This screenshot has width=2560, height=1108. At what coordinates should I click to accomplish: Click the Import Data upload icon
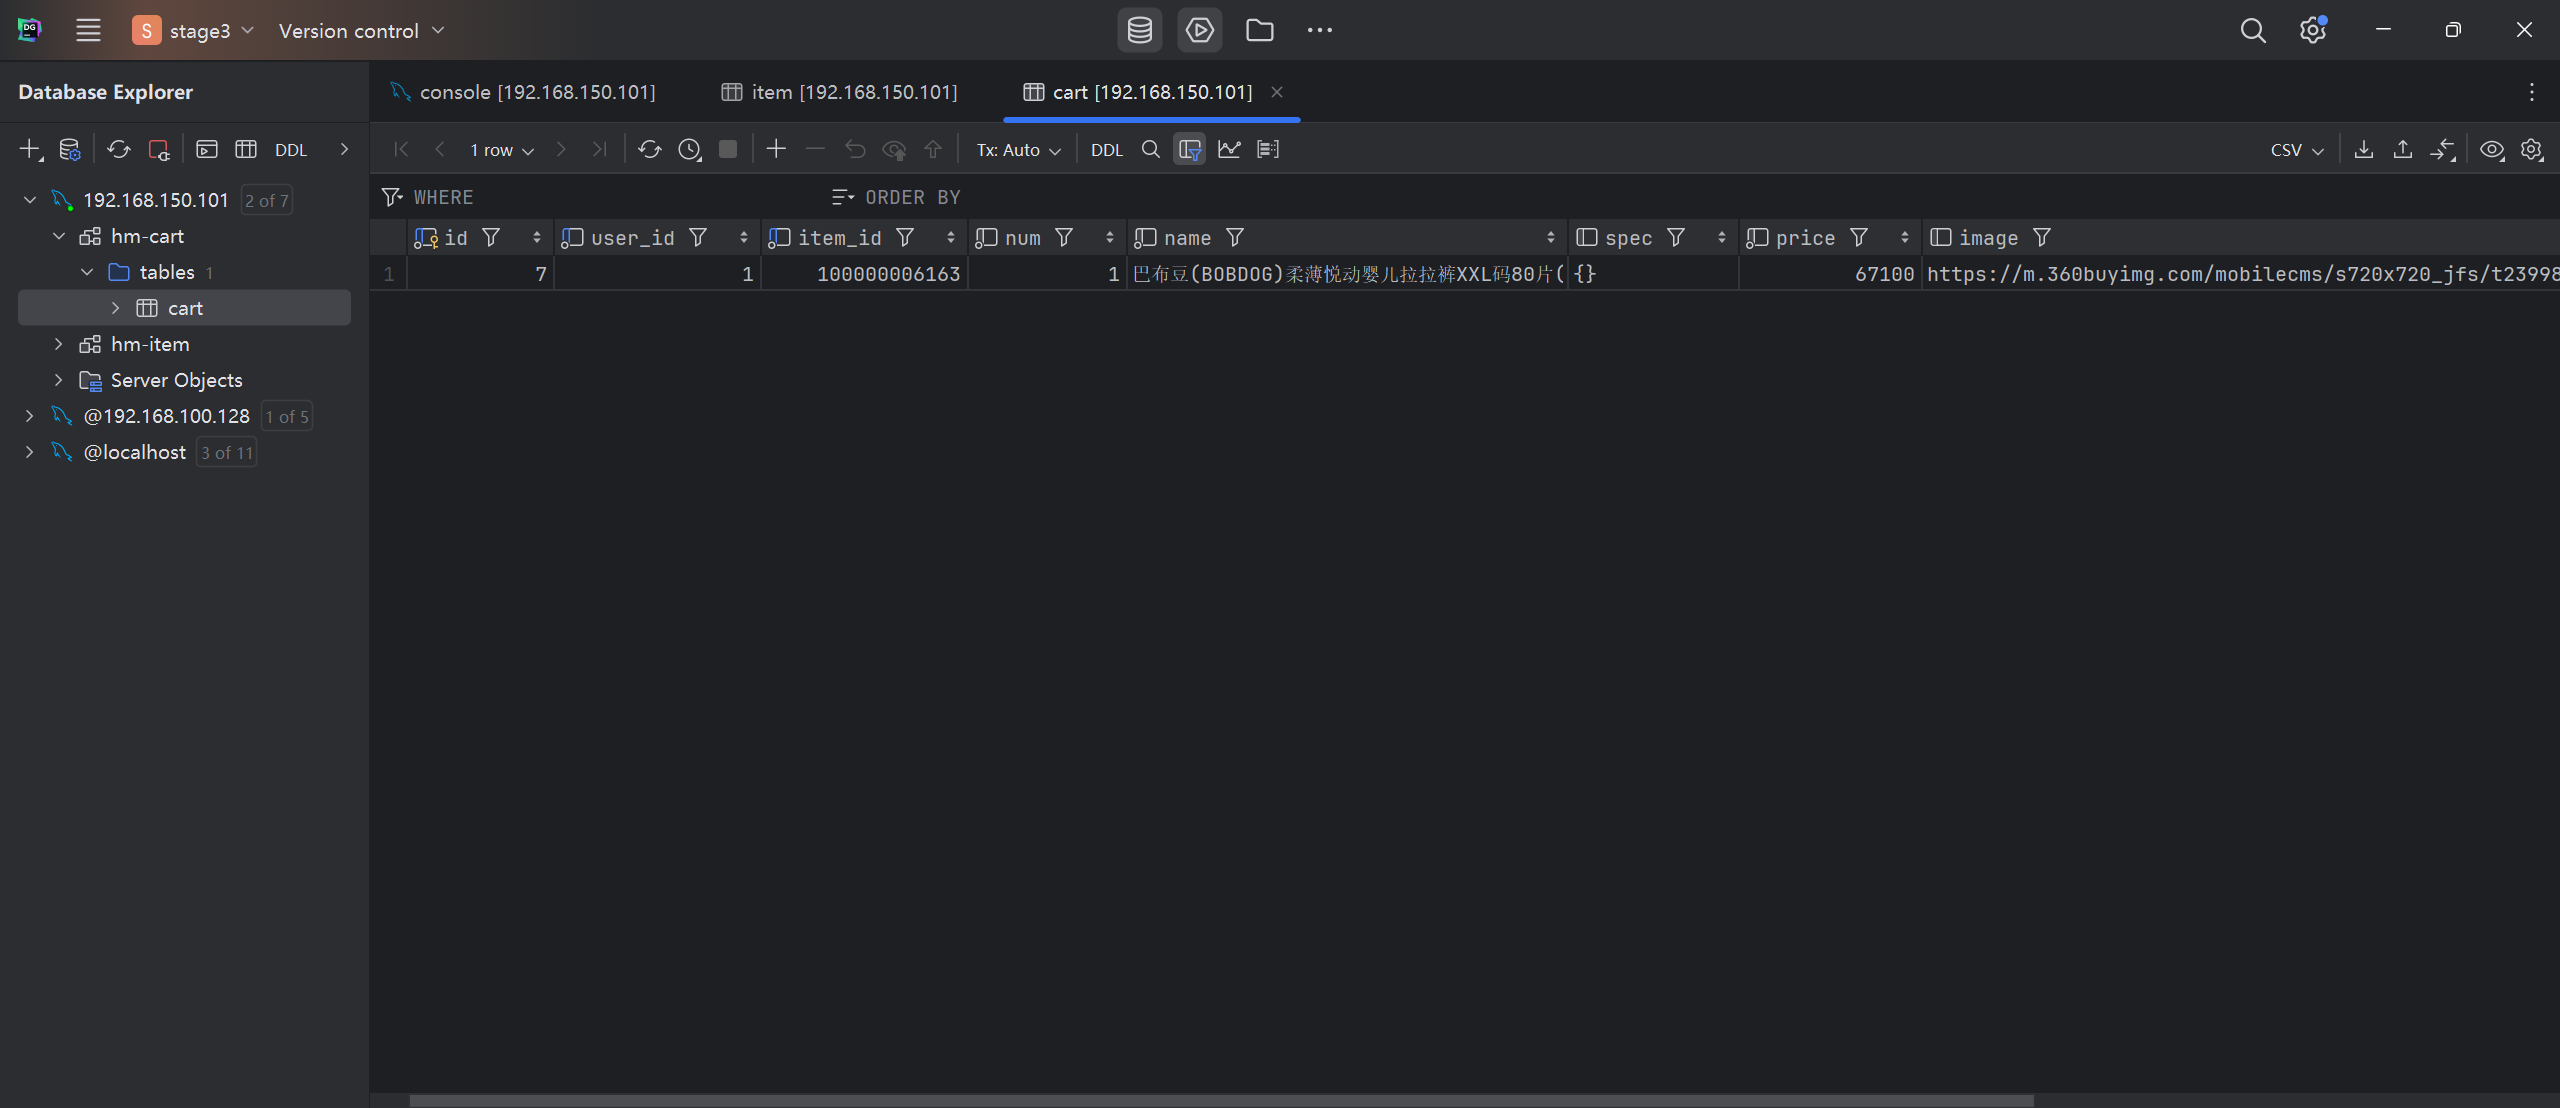click(x=2403, y=150)
